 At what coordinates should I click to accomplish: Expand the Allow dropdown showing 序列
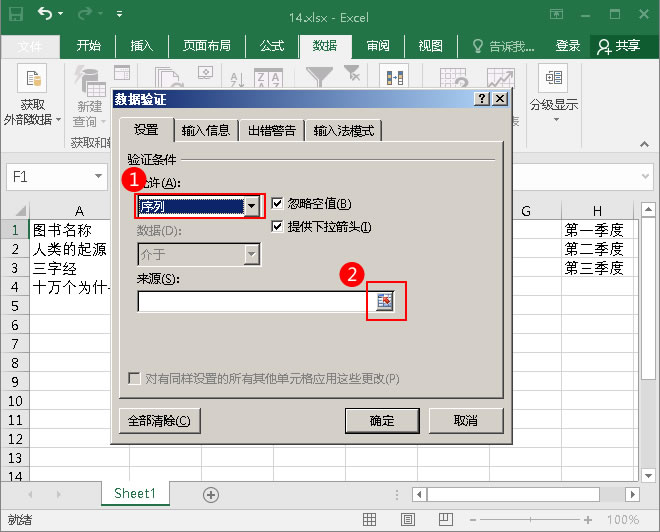coord(251,206)
